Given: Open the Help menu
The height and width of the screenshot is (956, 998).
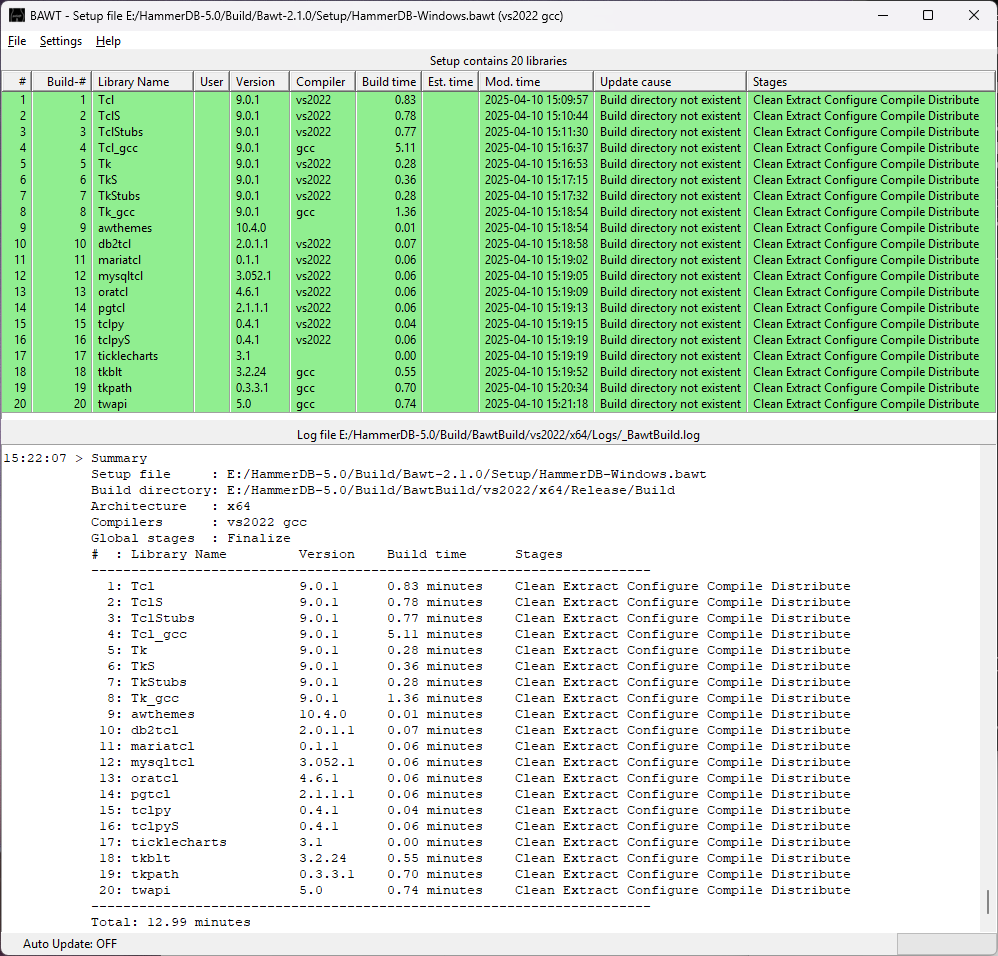Looking at the screenshot, I should [108, 41].
